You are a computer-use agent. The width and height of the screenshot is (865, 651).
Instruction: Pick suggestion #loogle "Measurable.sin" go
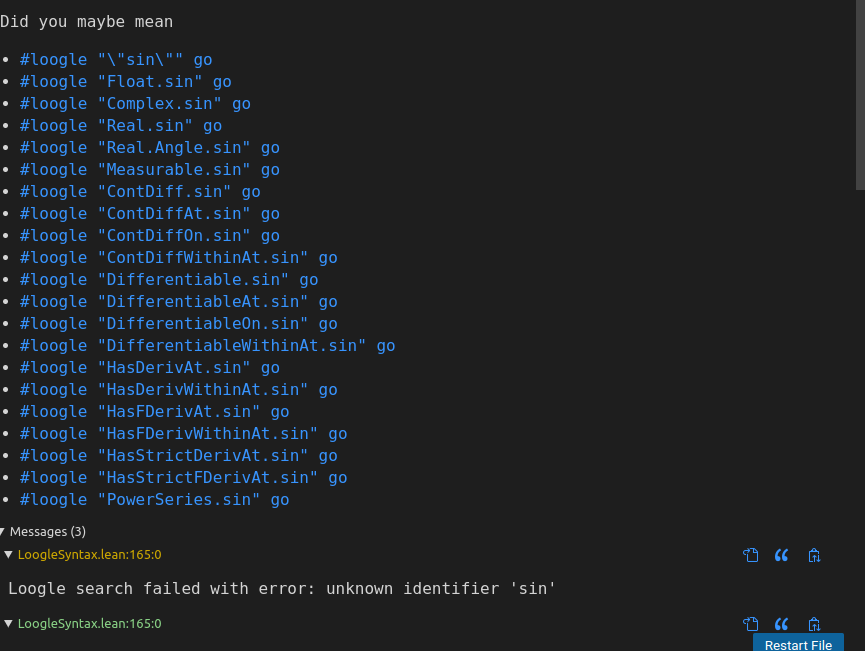tap(149, 170)
